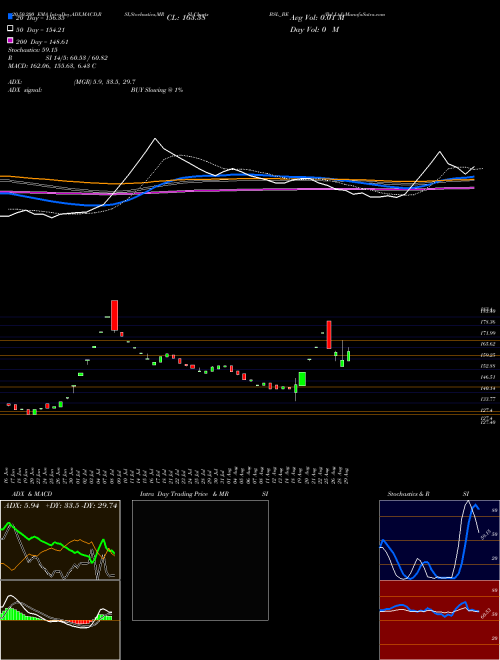500x660 pixels.
Task: Click the large red candlestick in late August
Action: (329, 335)
